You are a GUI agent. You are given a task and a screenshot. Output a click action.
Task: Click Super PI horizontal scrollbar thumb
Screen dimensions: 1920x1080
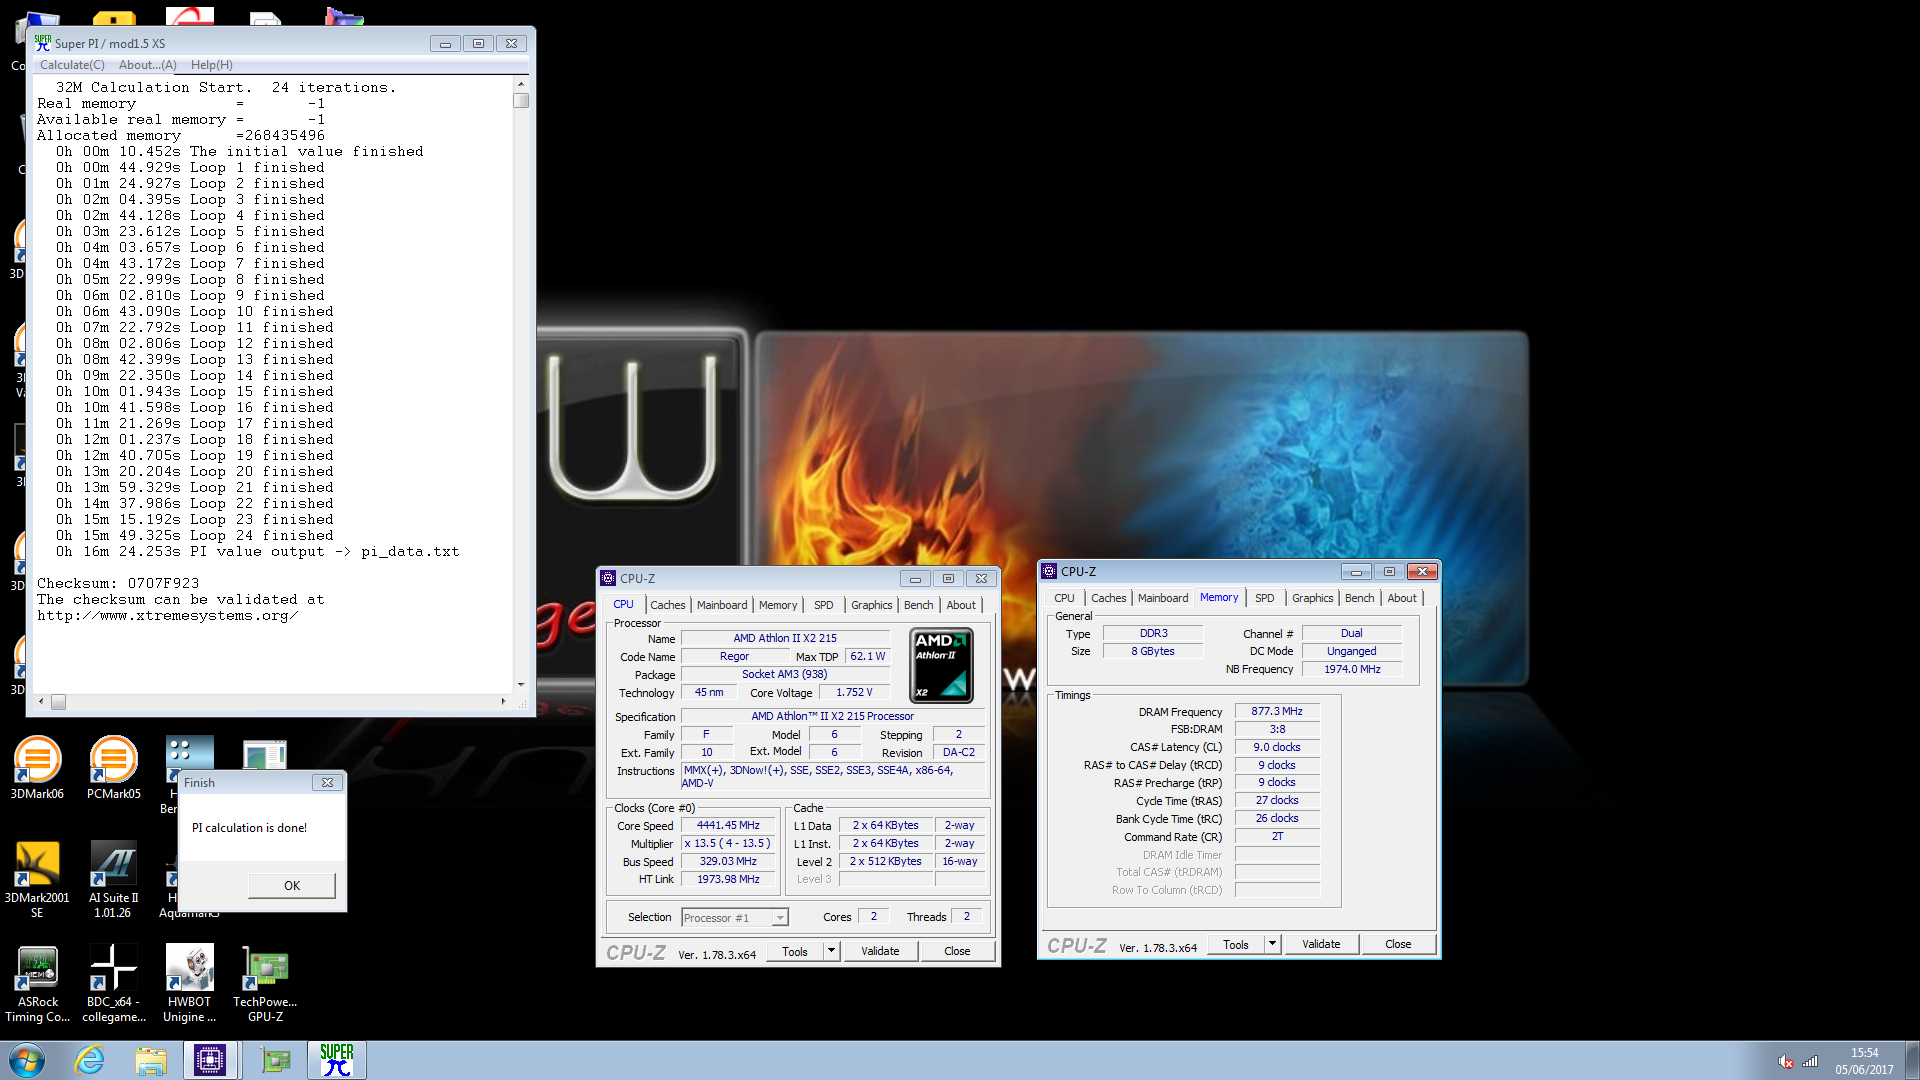(x=59, y=702)
